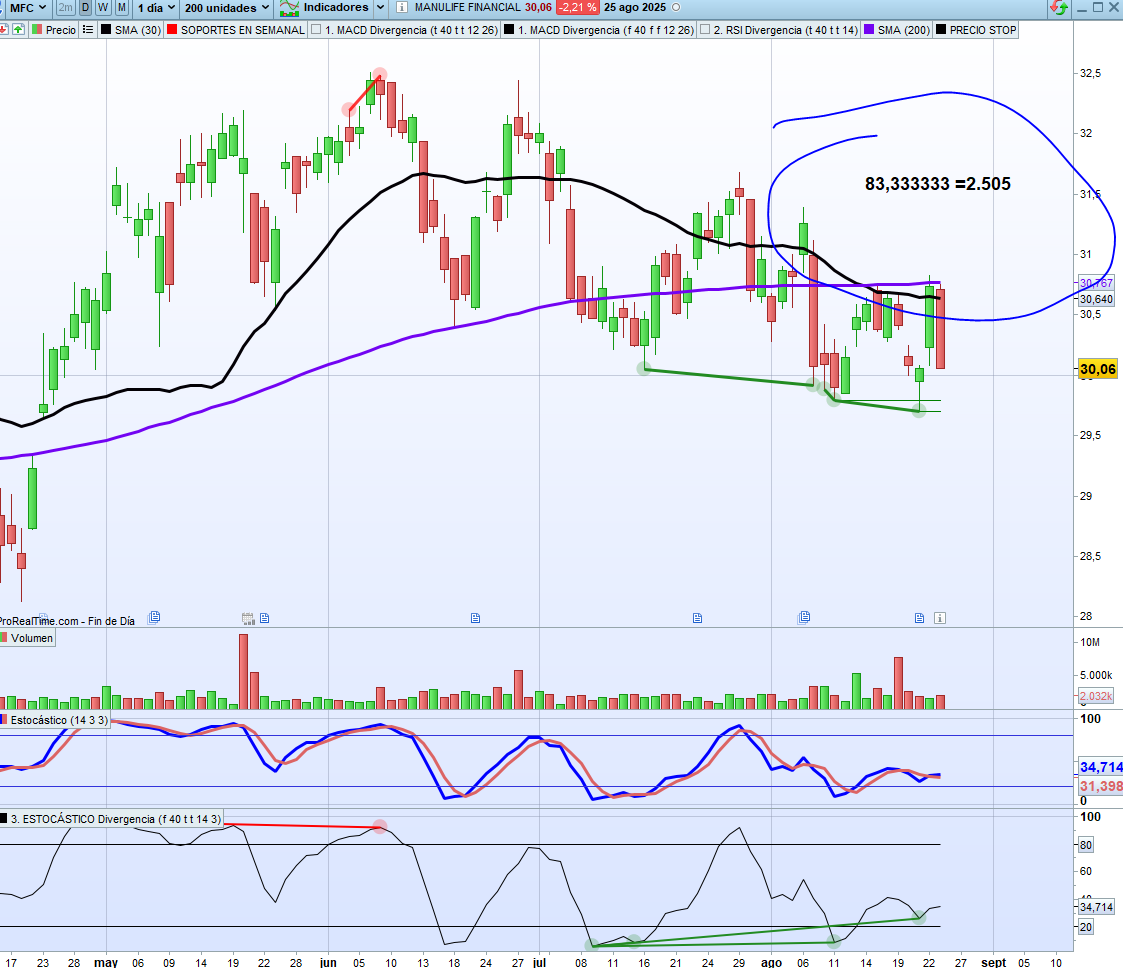Image resolution: width=1123 pixels, height=968 pixels.
Task: Select the W weekly timeframe toggle
Action: (x=104, y=8)
